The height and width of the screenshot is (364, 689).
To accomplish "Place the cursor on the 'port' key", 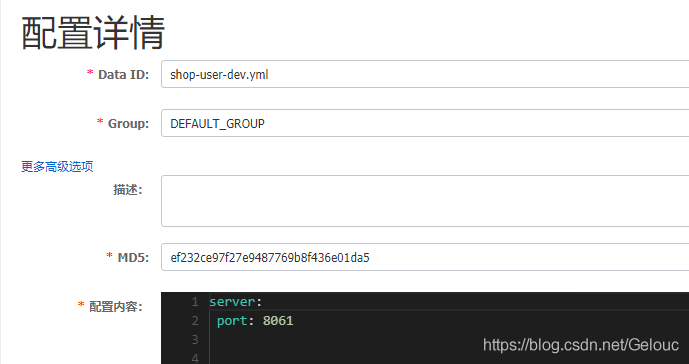I will point(232,321).
